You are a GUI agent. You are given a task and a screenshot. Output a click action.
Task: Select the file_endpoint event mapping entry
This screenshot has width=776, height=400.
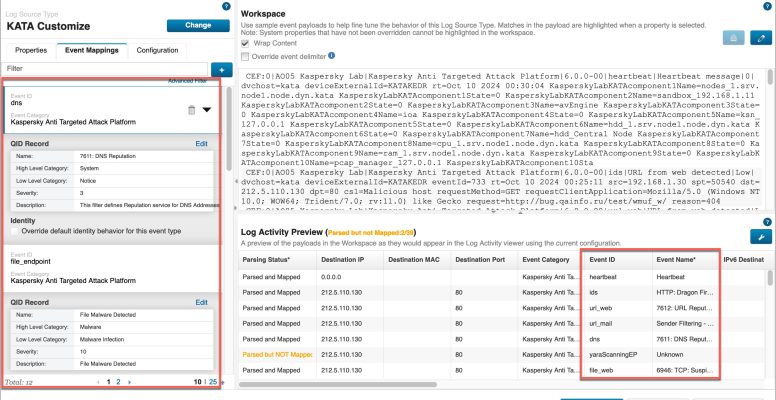pyautogui.click(x=111, y=269)
